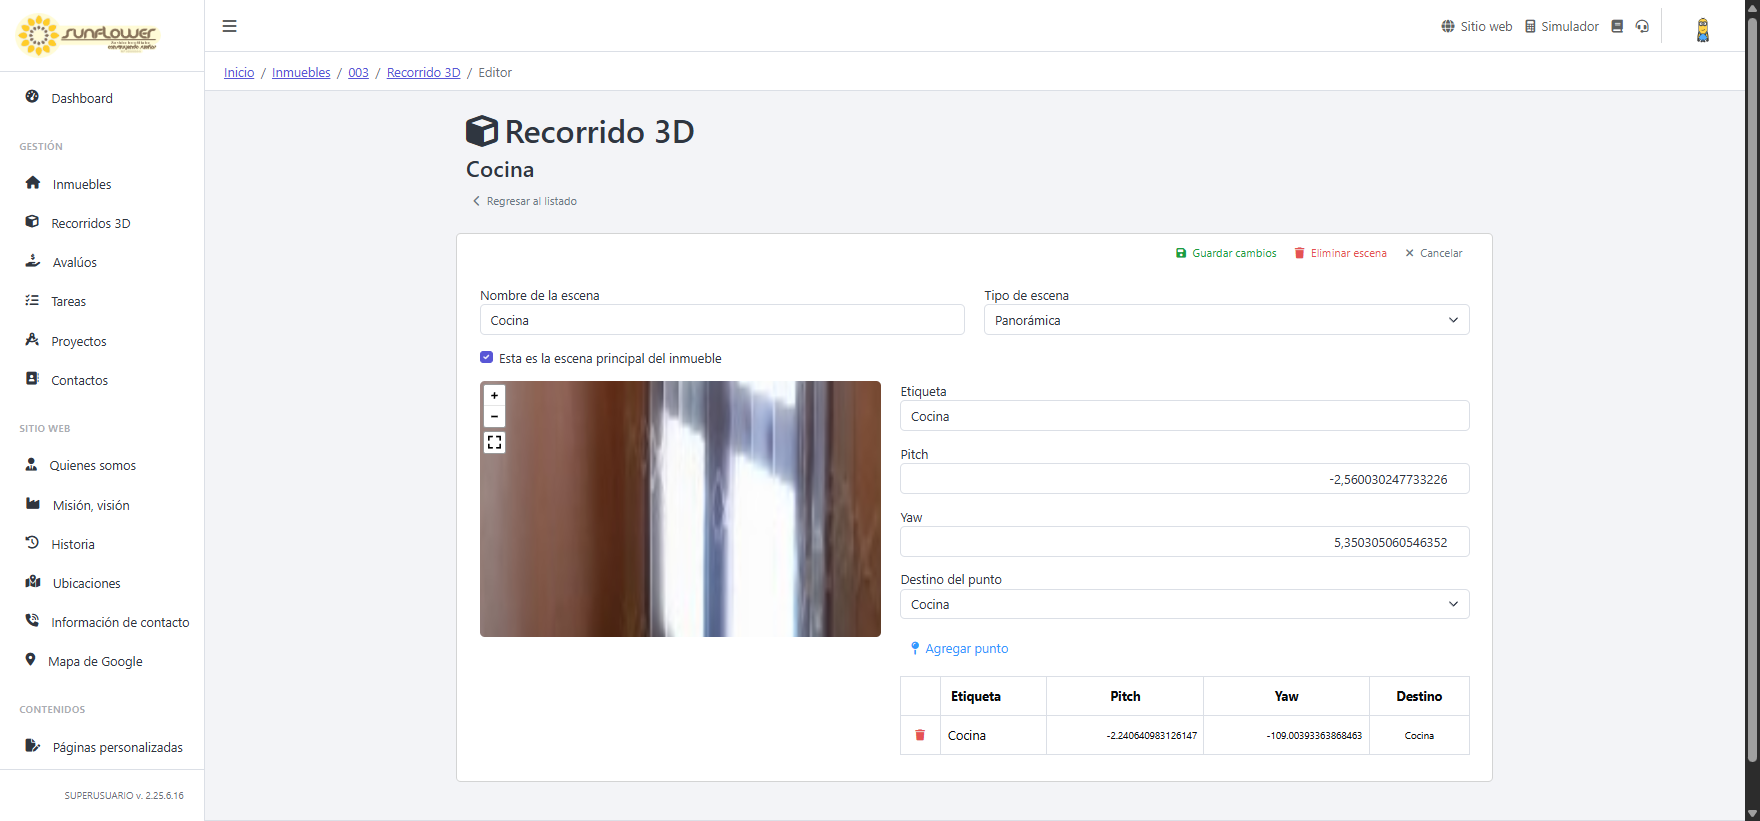
Task: Open Historia page
Action: [x=73, y=544]
